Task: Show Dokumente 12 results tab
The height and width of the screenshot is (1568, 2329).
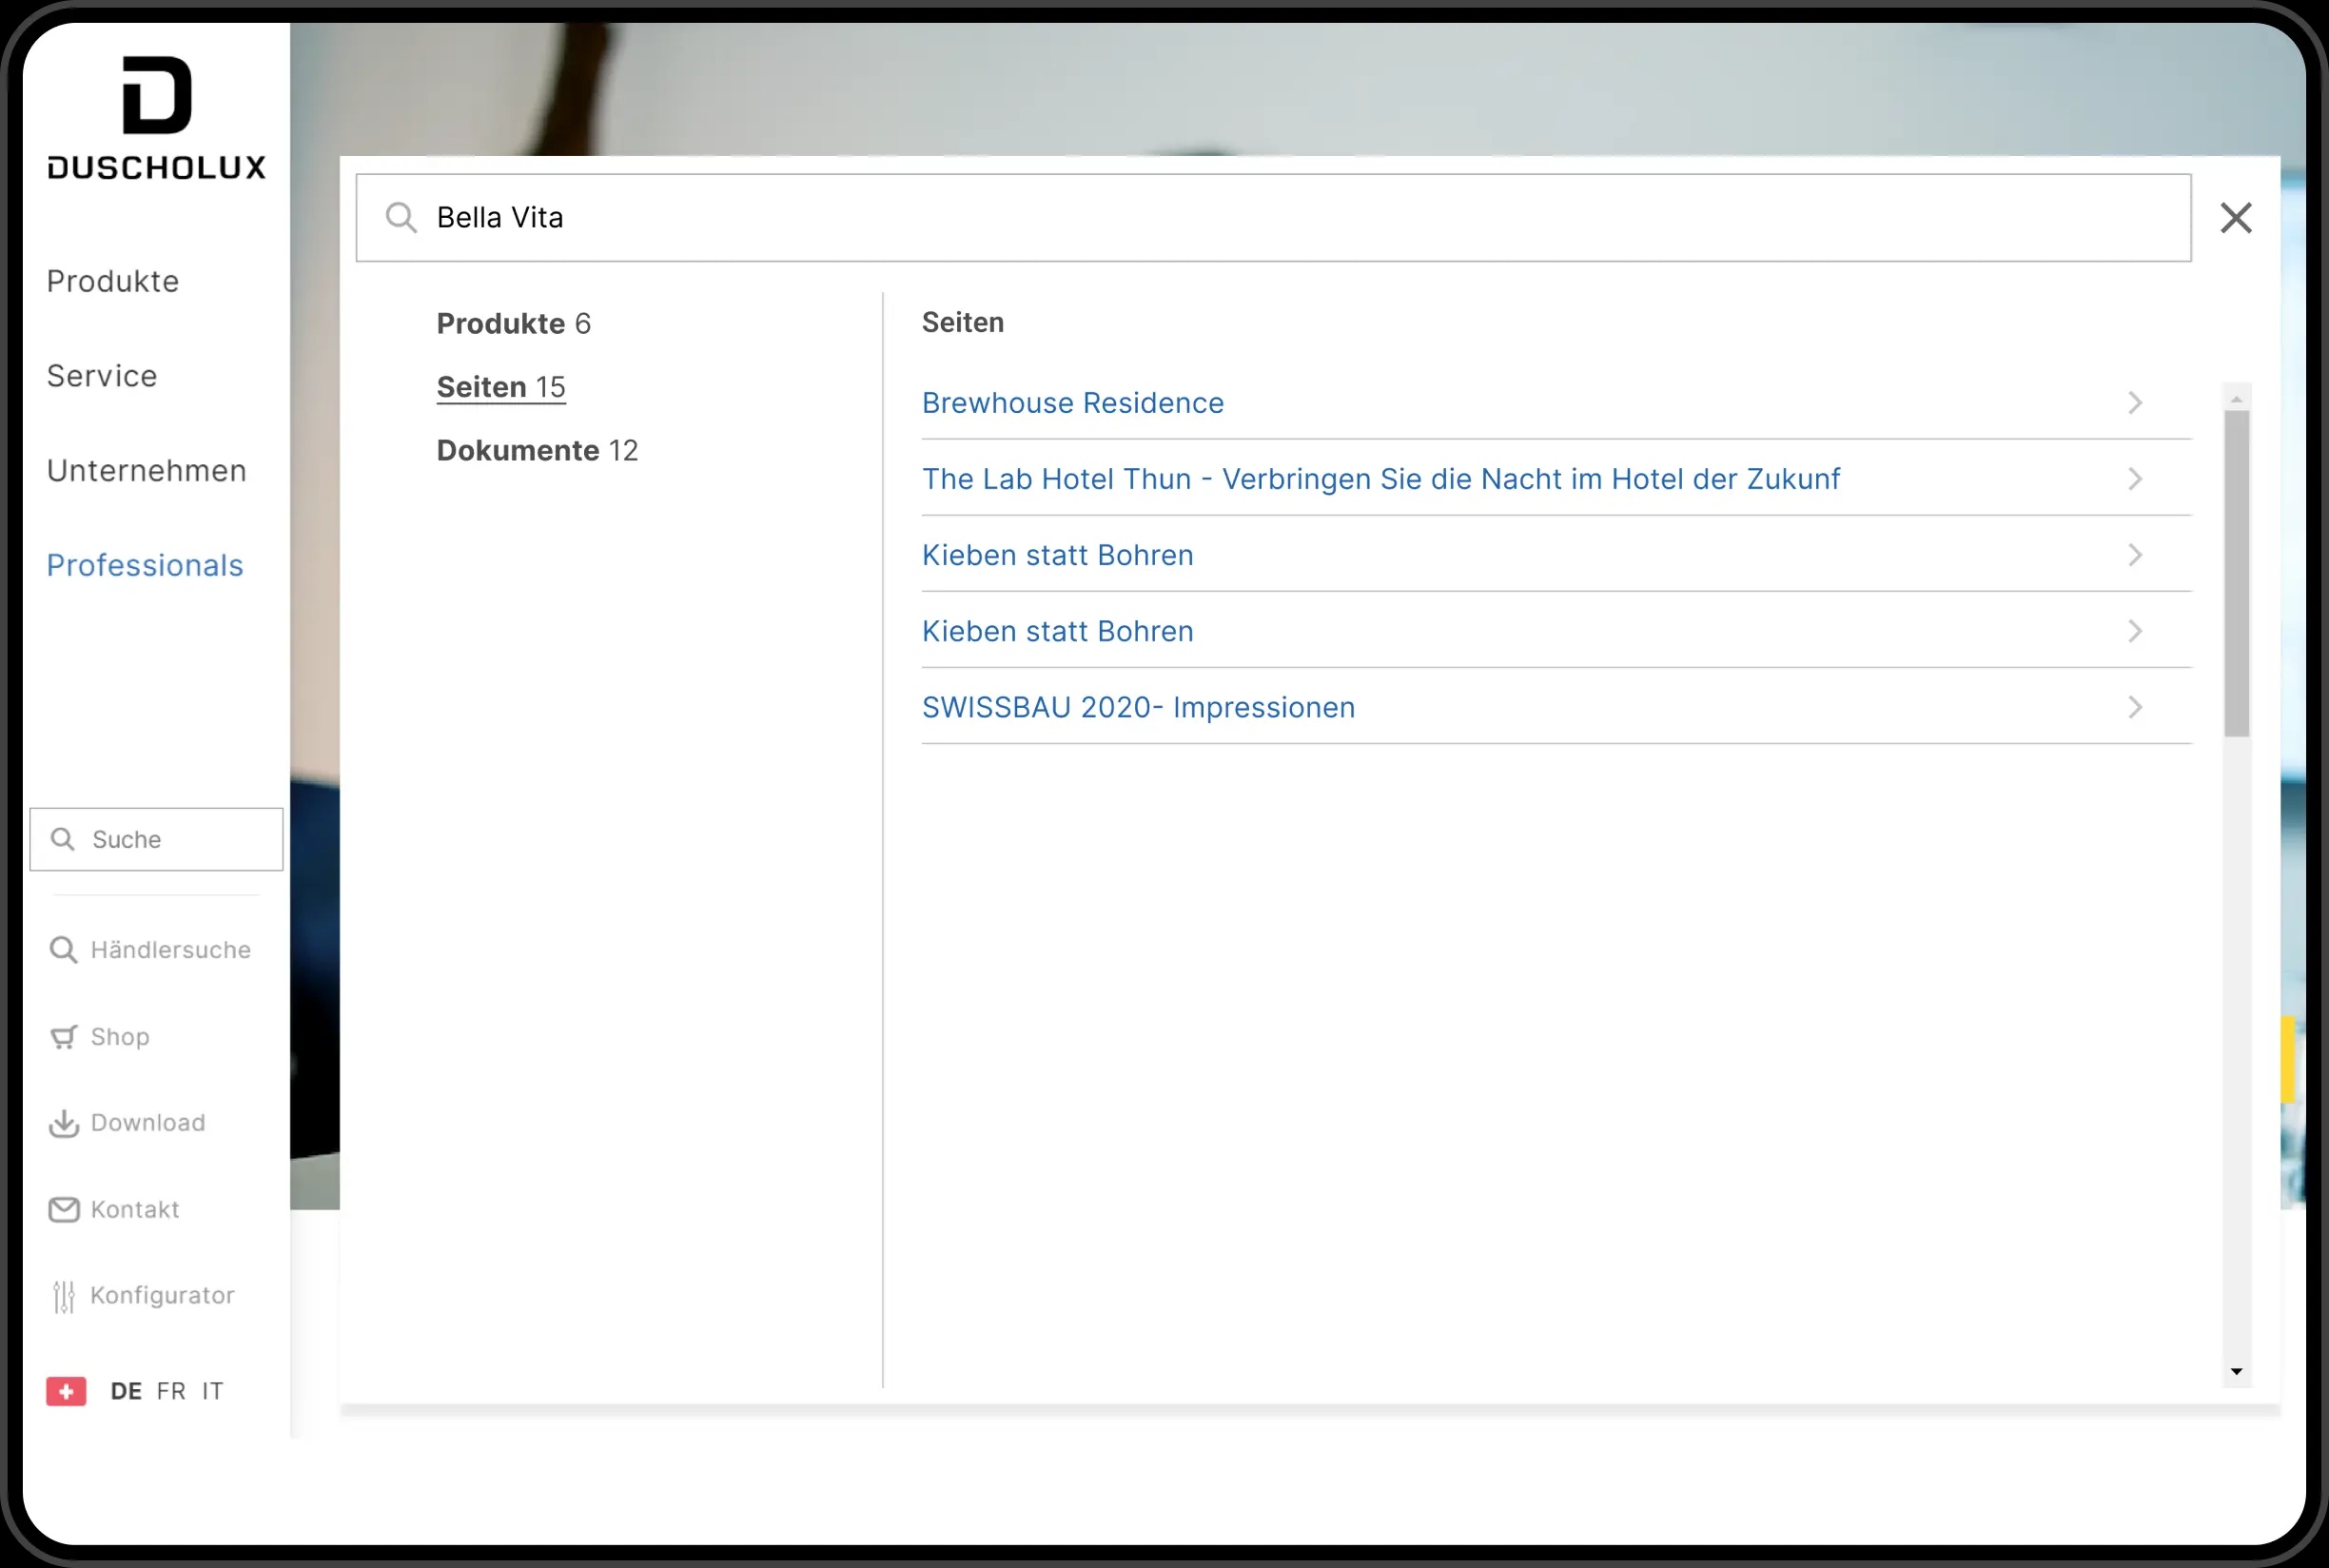Action: coord(537,451)
